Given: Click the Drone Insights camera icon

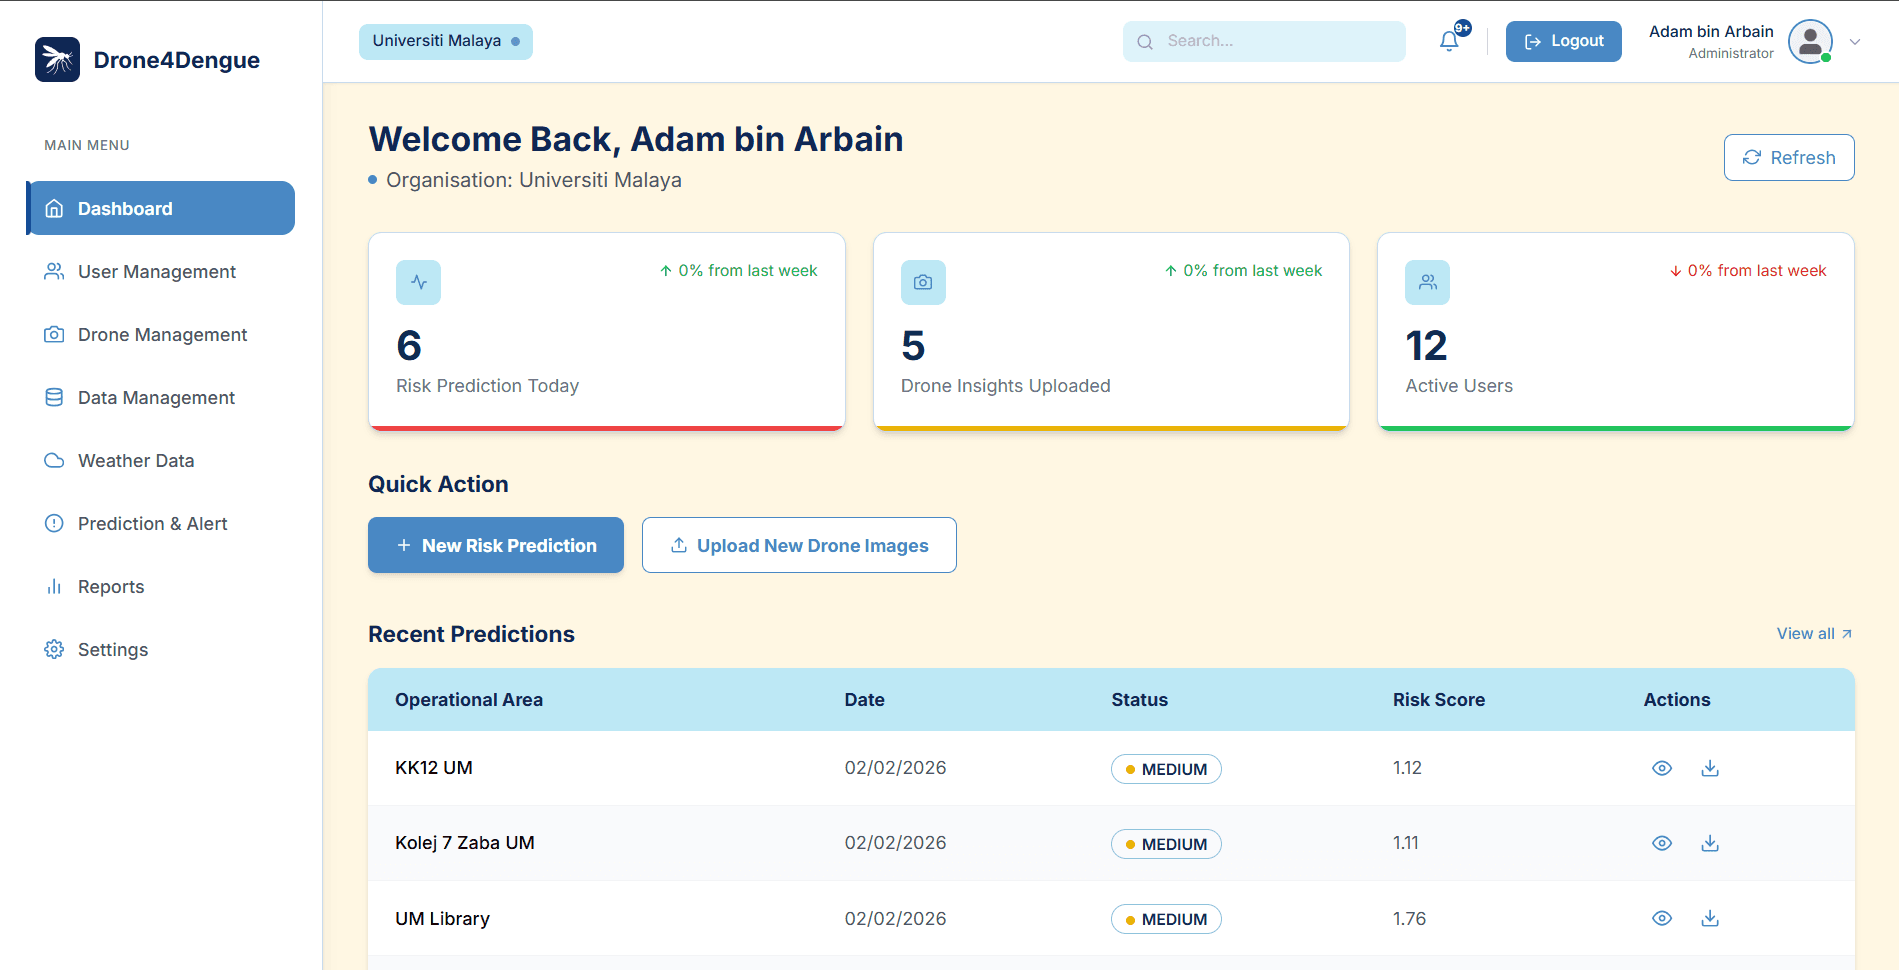Looking at the screenshot, I should tap(923, 283).
